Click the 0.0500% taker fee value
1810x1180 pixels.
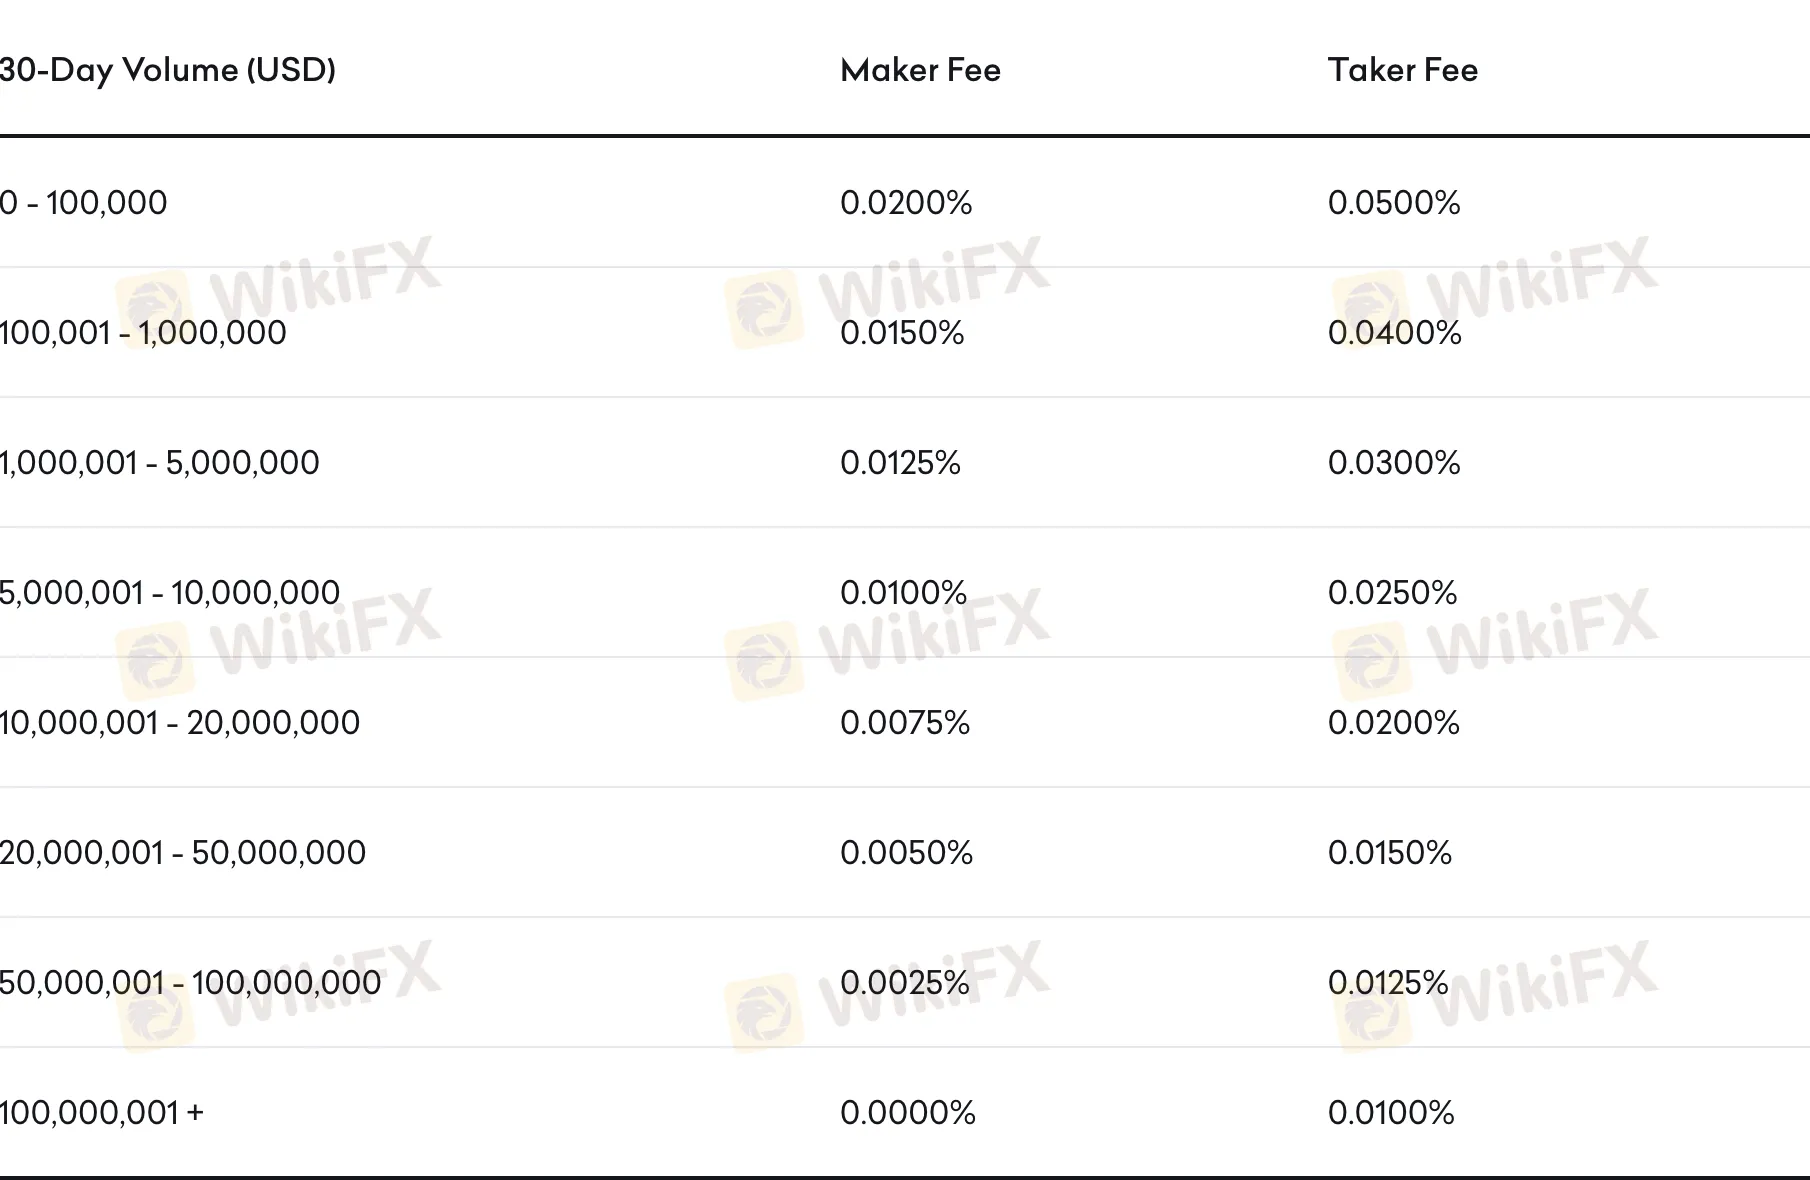coord(1394,203)
